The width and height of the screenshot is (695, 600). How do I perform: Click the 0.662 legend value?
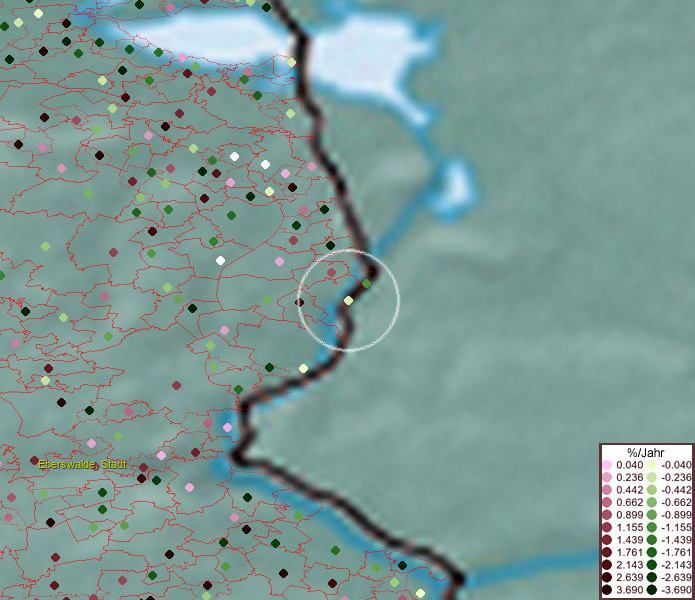point(630,503)
